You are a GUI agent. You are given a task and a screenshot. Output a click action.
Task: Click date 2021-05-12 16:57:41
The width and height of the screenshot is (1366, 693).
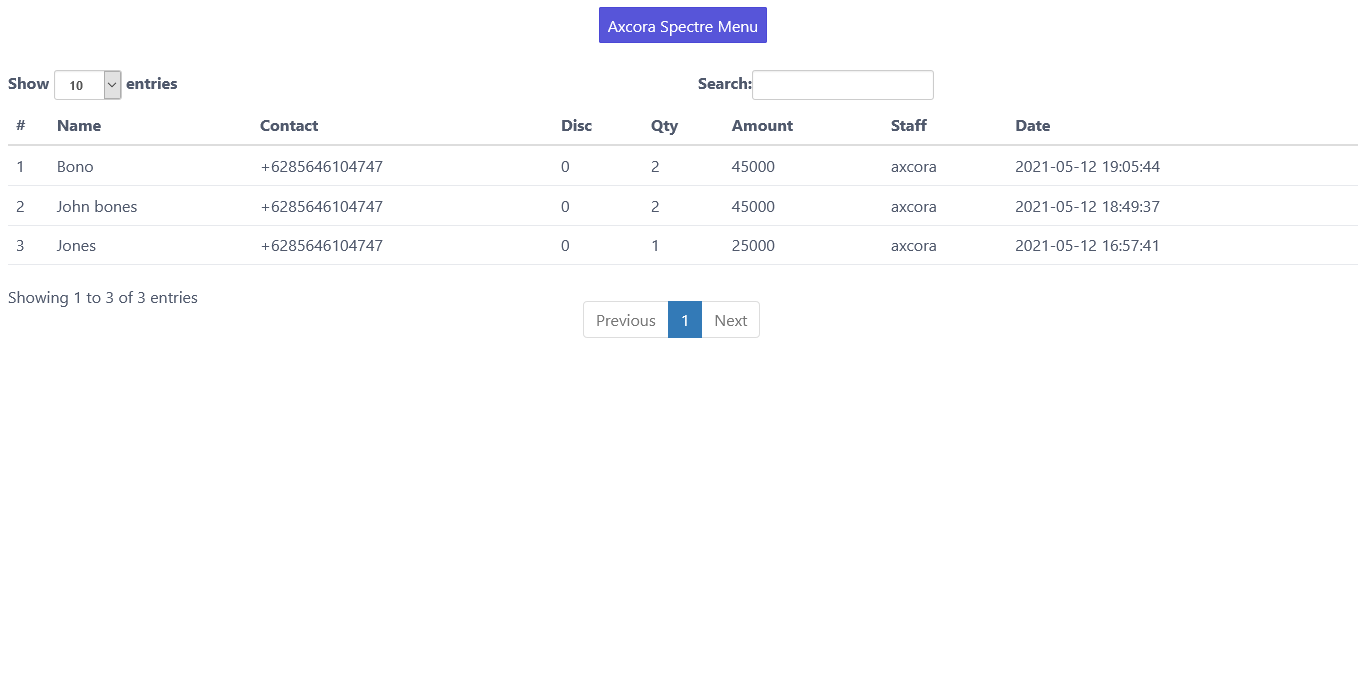[x=1087, y=246]
